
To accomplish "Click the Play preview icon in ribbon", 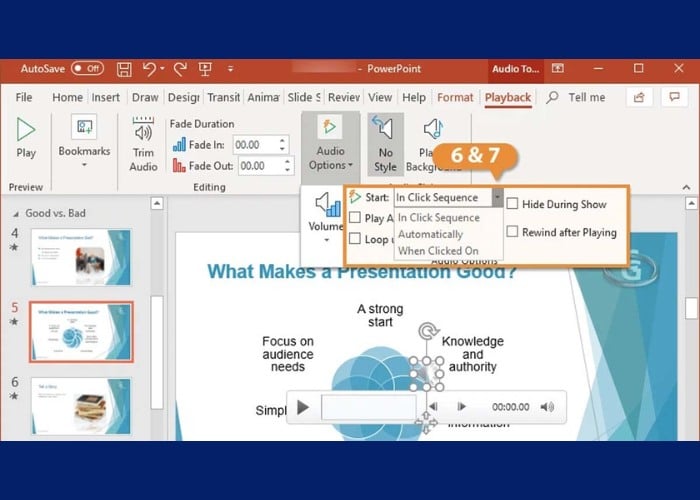I will [26, 134].
